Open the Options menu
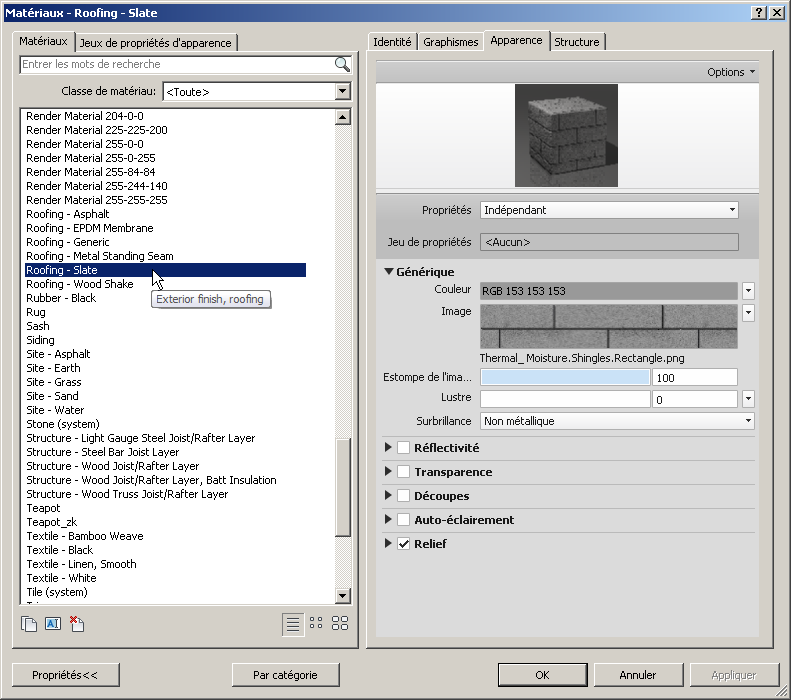 (x=730, y=72)
